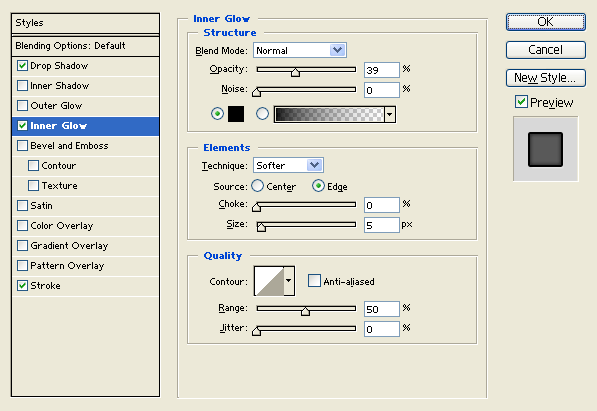Tick the Inner Shadow checkbox
Image resolution: width=597 pixels, height=411 pixels.
(x=22, y=86)
